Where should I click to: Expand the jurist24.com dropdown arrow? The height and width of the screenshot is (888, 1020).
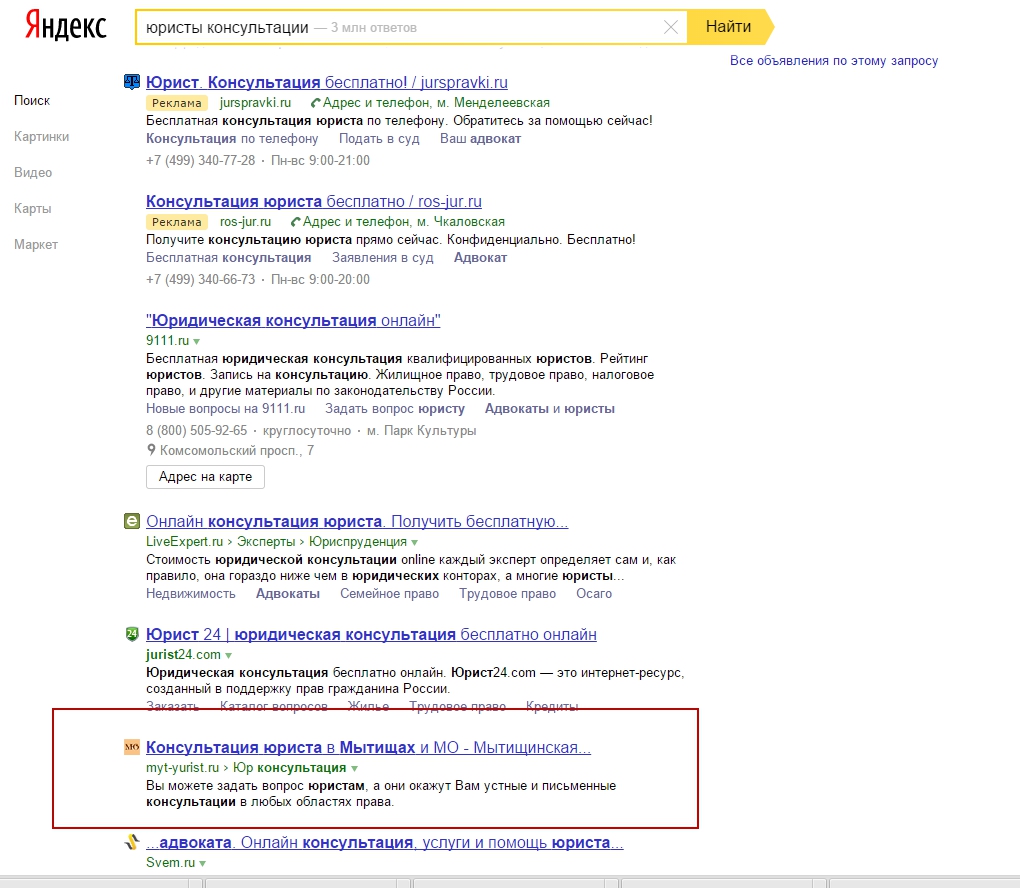click(x=228, y=656)
